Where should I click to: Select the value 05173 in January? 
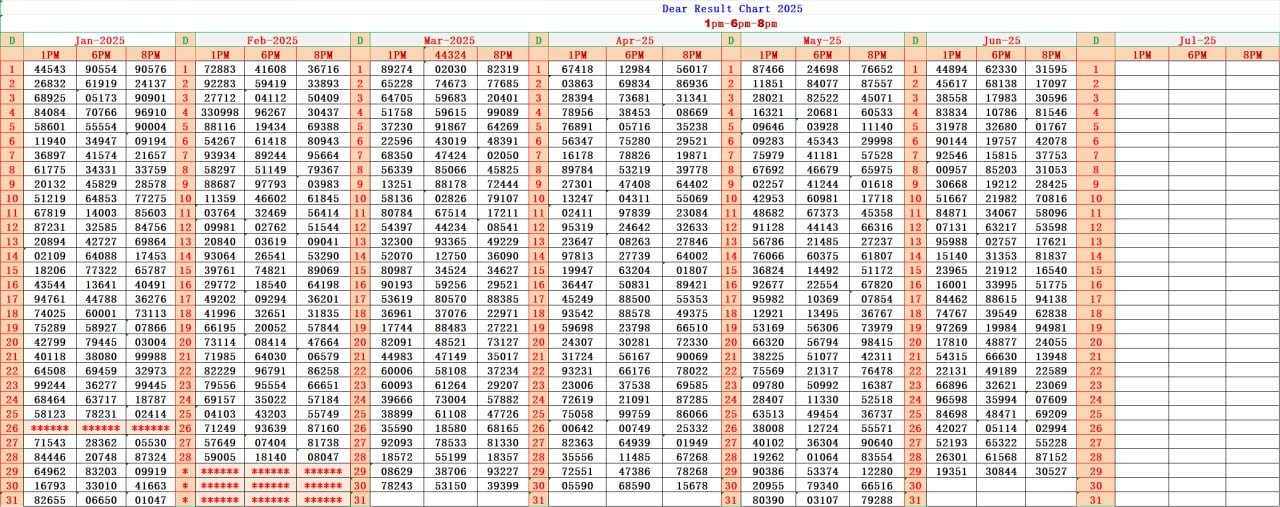[x=100, y=98]
